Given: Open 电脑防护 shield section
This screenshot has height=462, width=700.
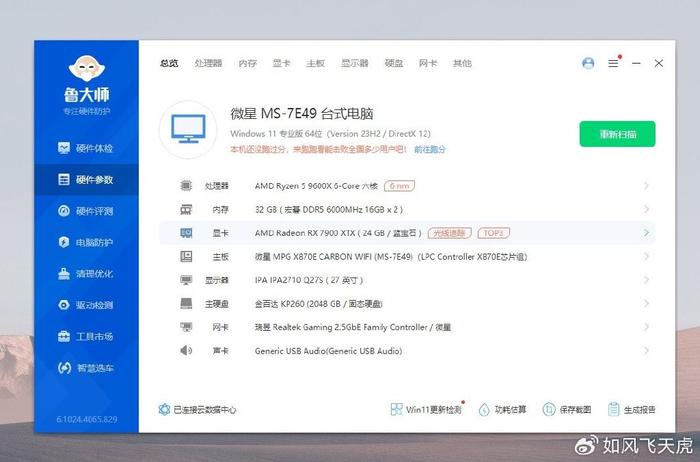Looking at the screenshot, I should tap(85, 242).
